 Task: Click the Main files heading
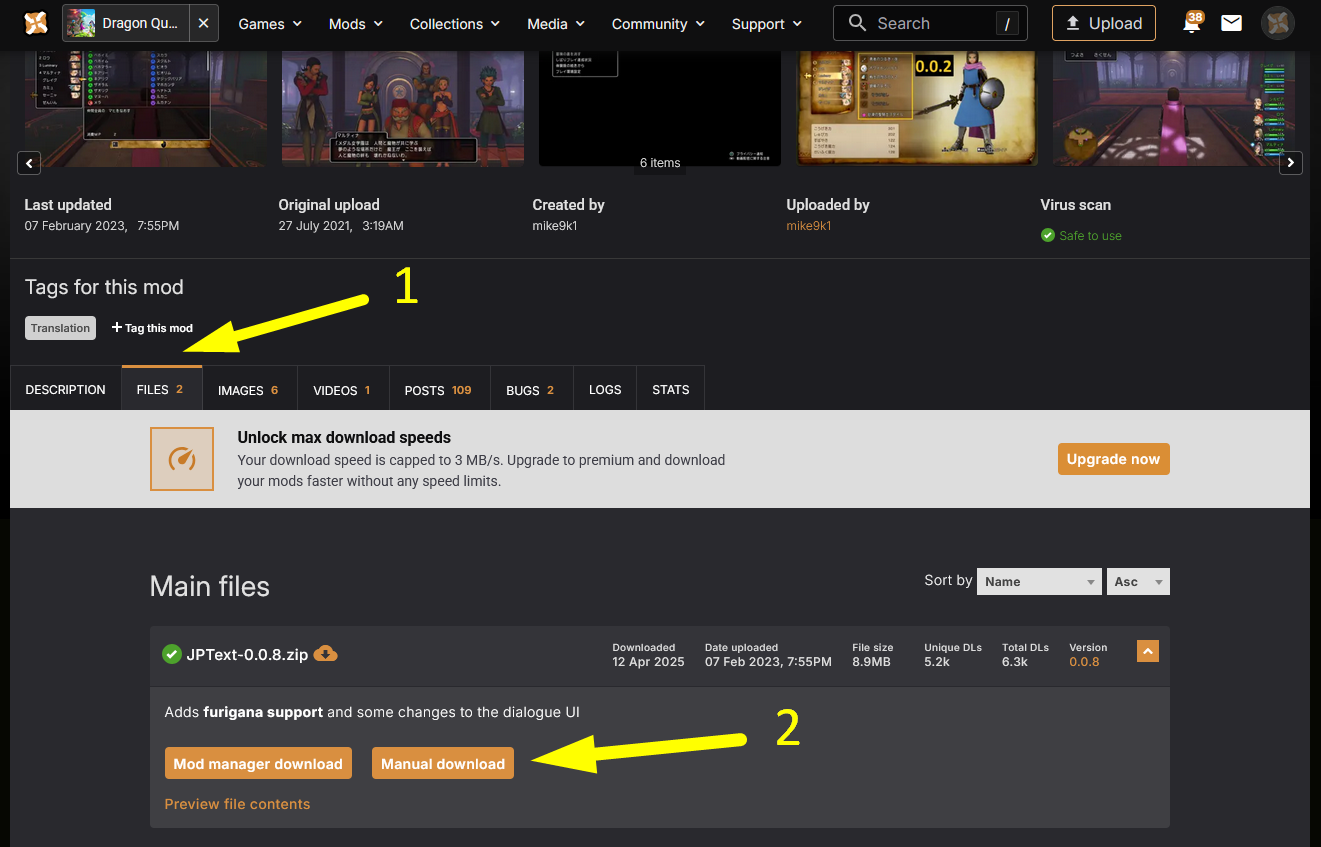coord(210,586)
